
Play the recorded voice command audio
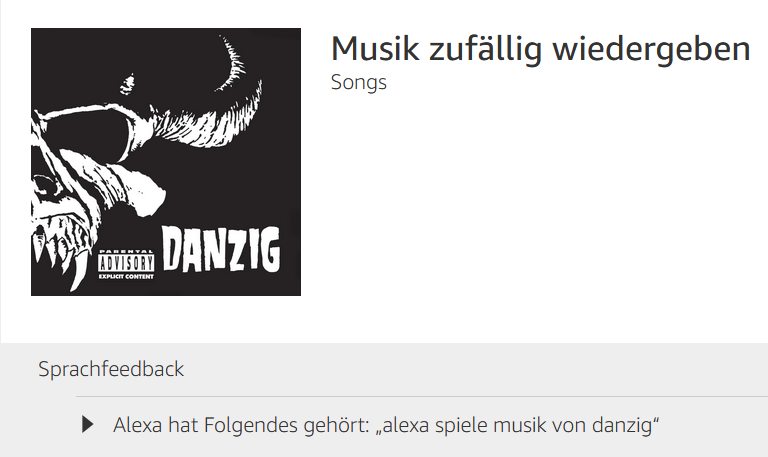pyautogui.click(x=88, y=424)
